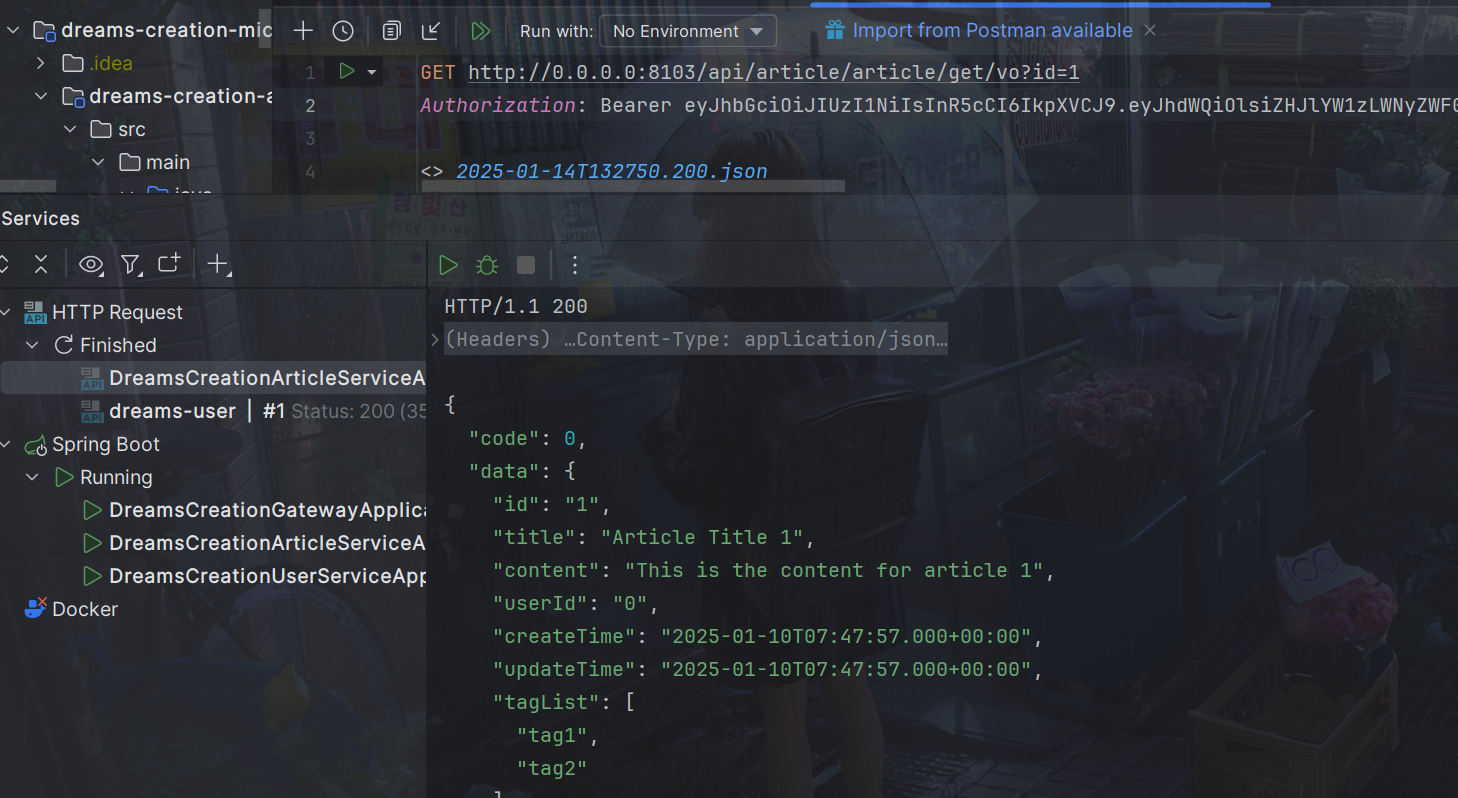1458x798 pixels.
Task: Expand the .idea folder
Action: click(41, 63)
